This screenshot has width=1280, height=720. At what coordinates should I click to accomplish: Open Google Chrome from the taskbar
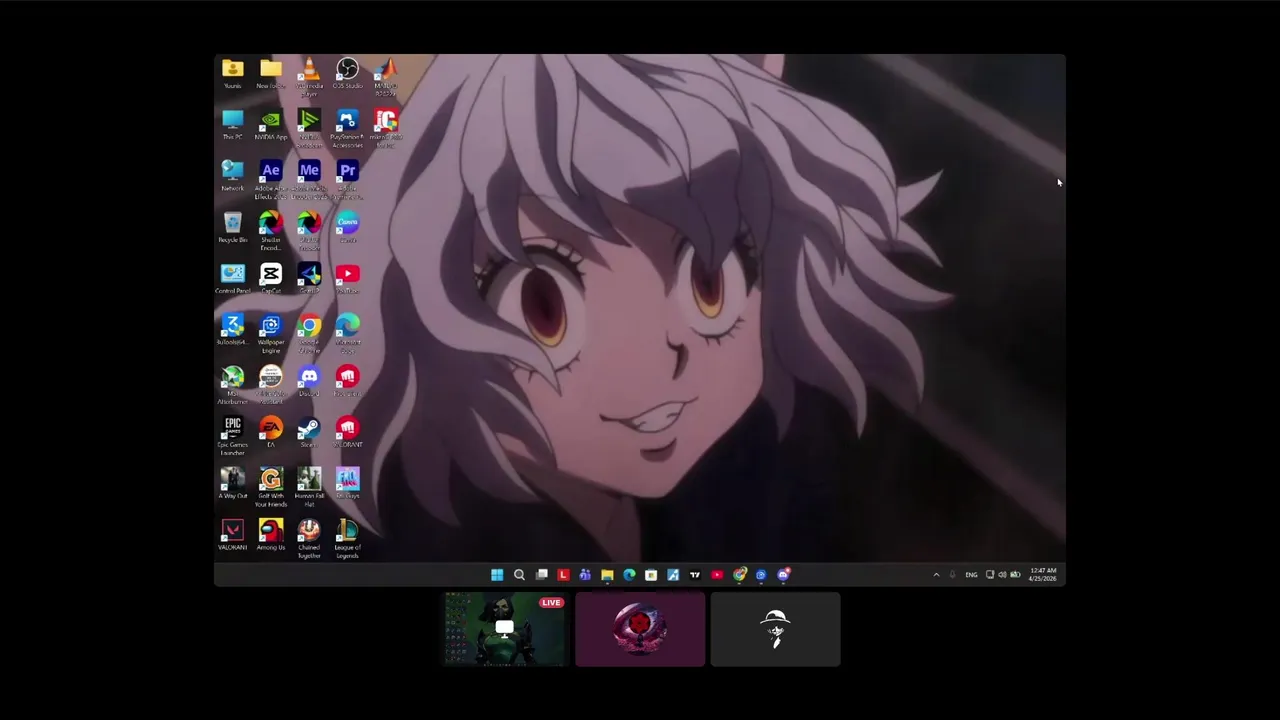[x=739, y=575]
